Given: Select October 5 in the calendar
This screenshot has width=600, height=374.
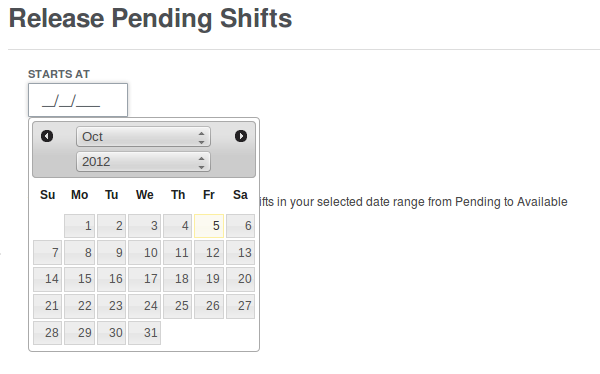Looking at the screenshot, I should pos(209,226).
